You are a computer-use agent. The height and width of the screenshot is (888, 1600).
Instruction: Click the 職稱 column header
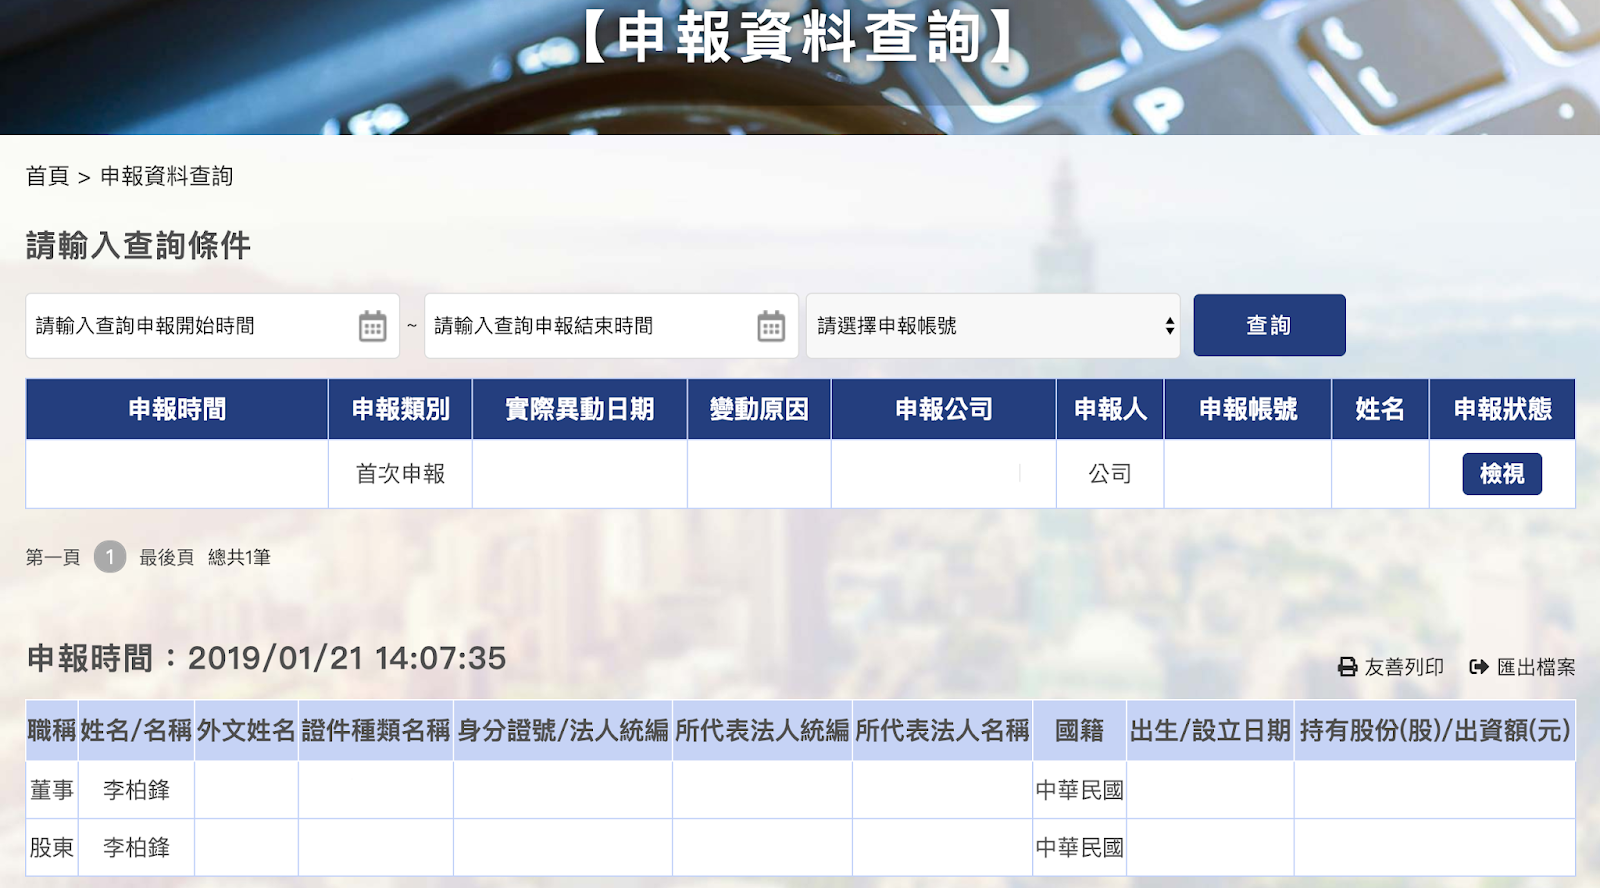[52, 731]
